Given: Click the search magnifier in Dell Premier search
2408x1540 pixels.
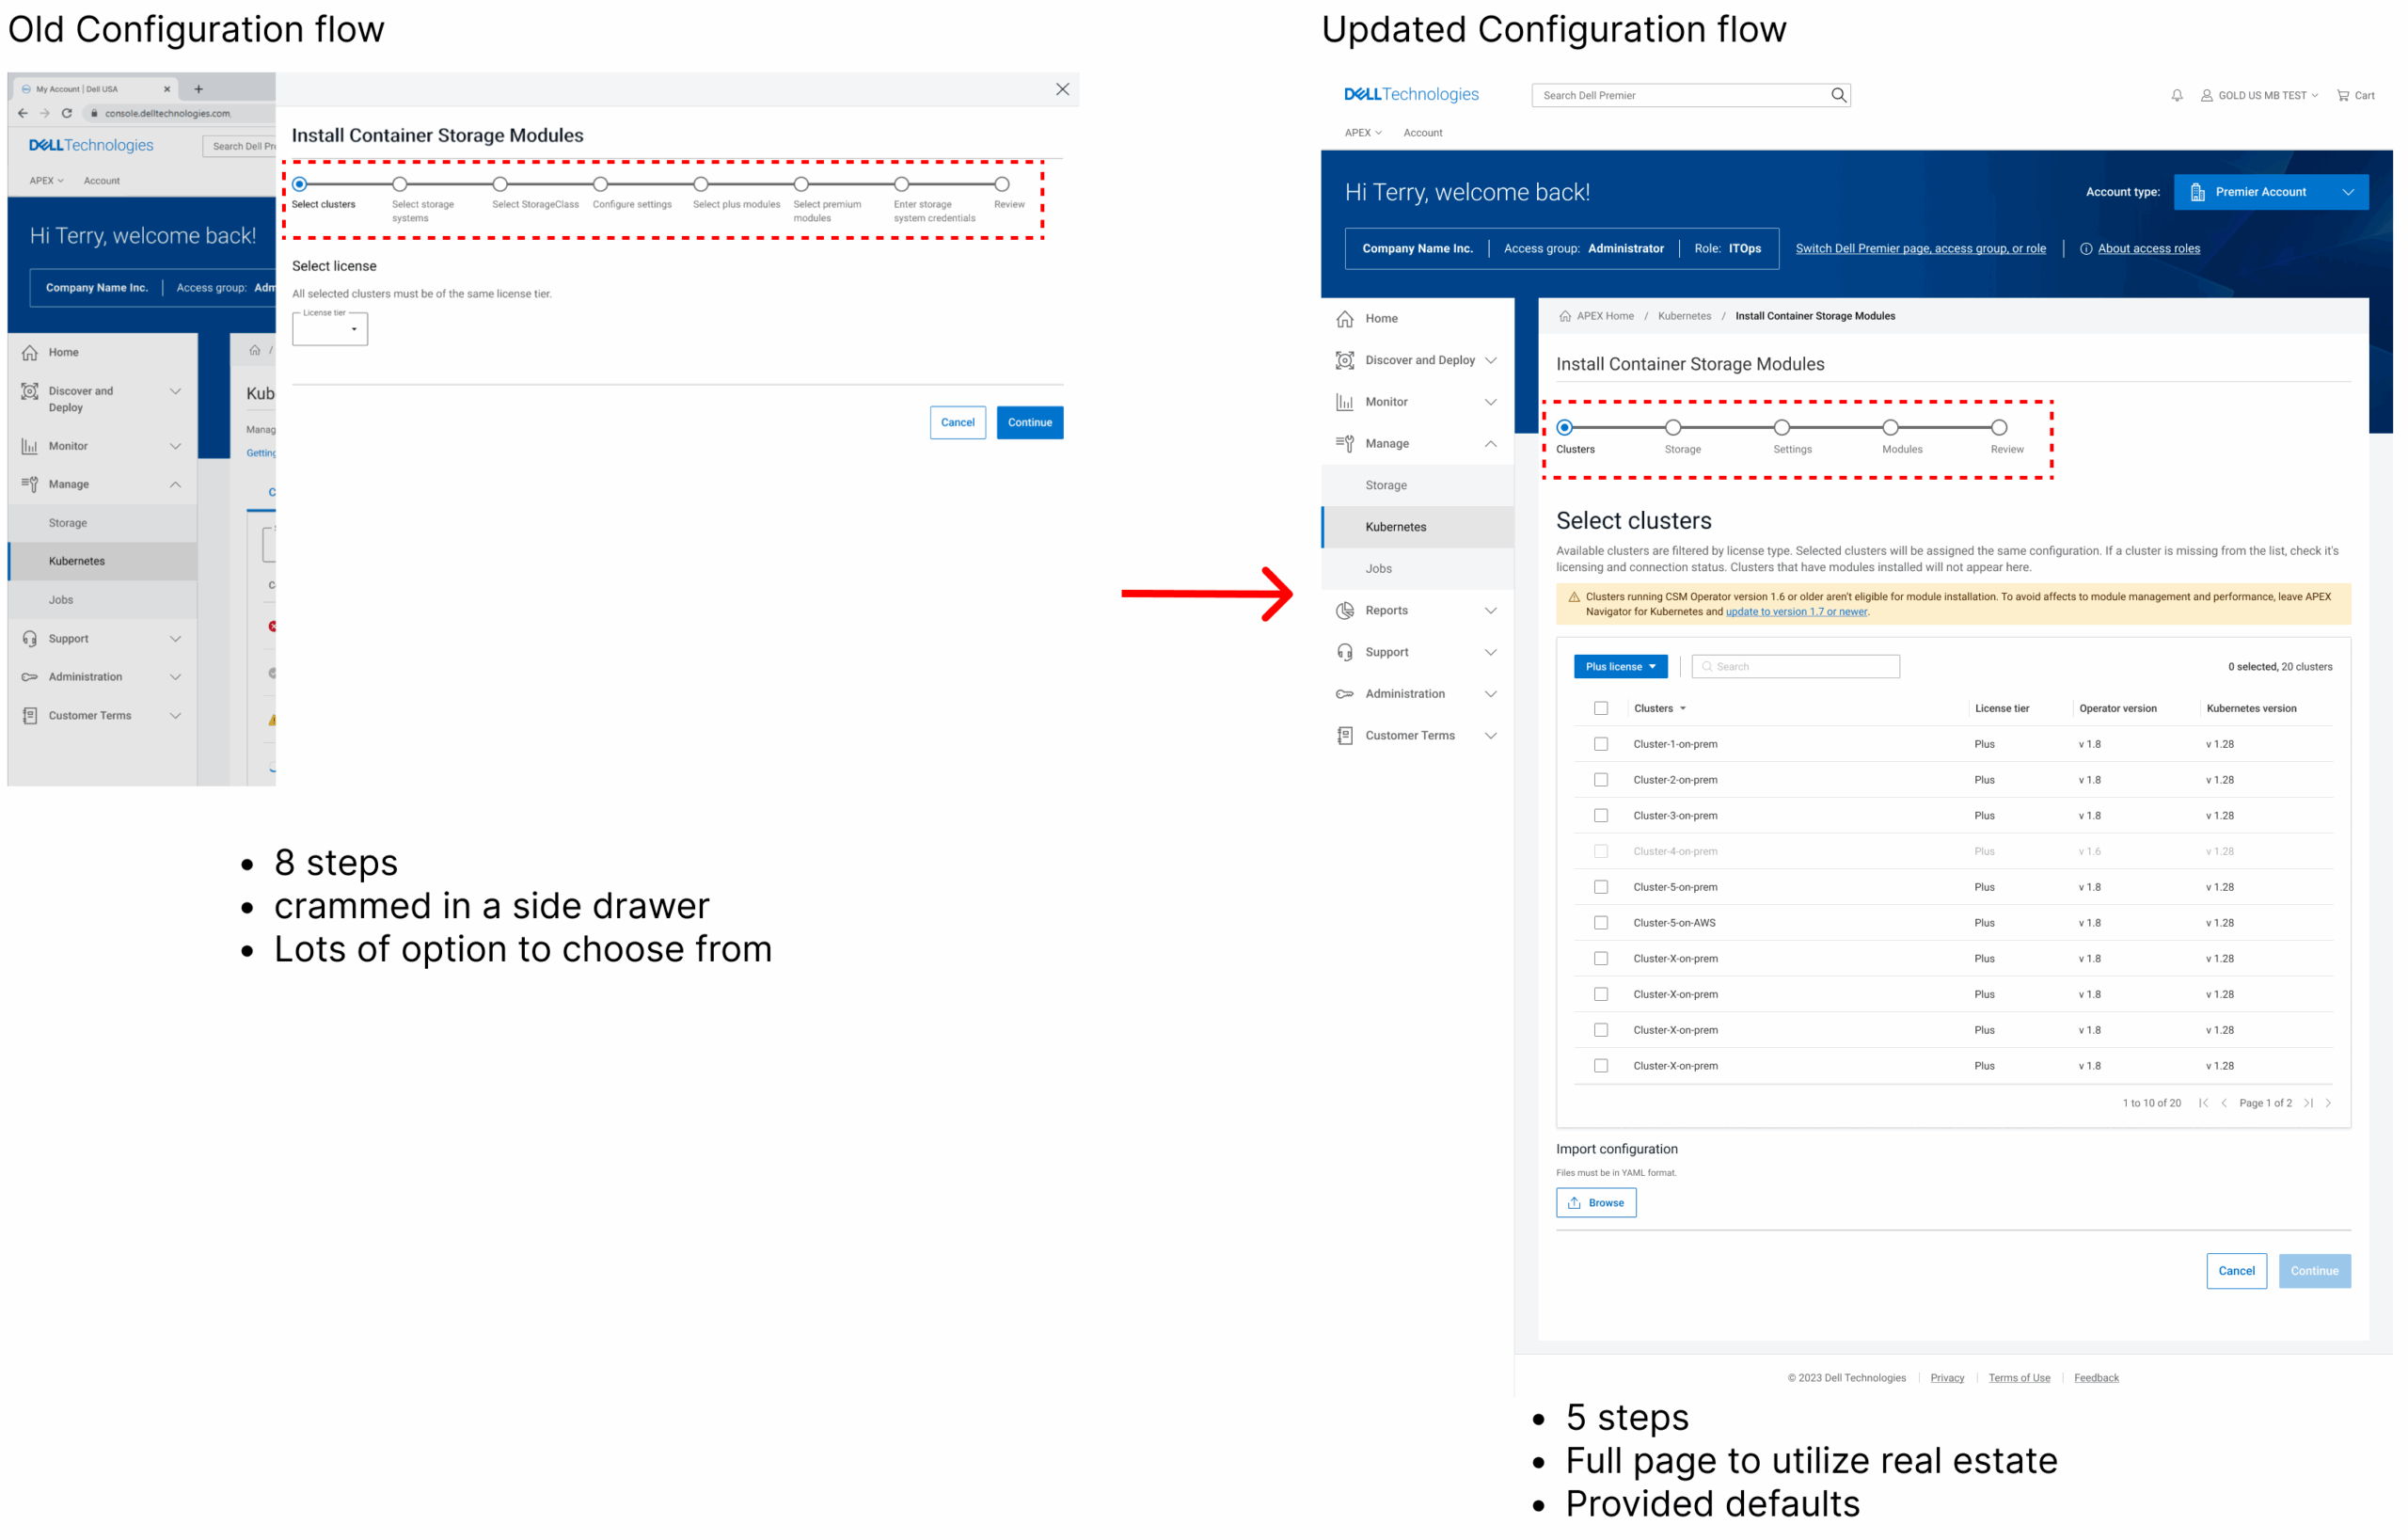Looking at the screenshot, I should 1838,95.
